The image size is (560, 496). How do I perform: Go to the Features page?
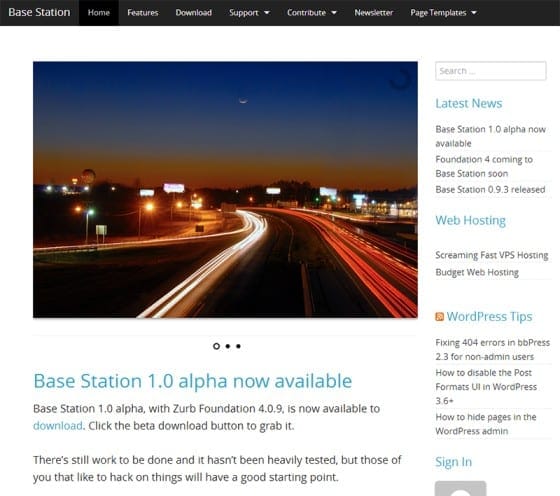[x=142, y=12]
